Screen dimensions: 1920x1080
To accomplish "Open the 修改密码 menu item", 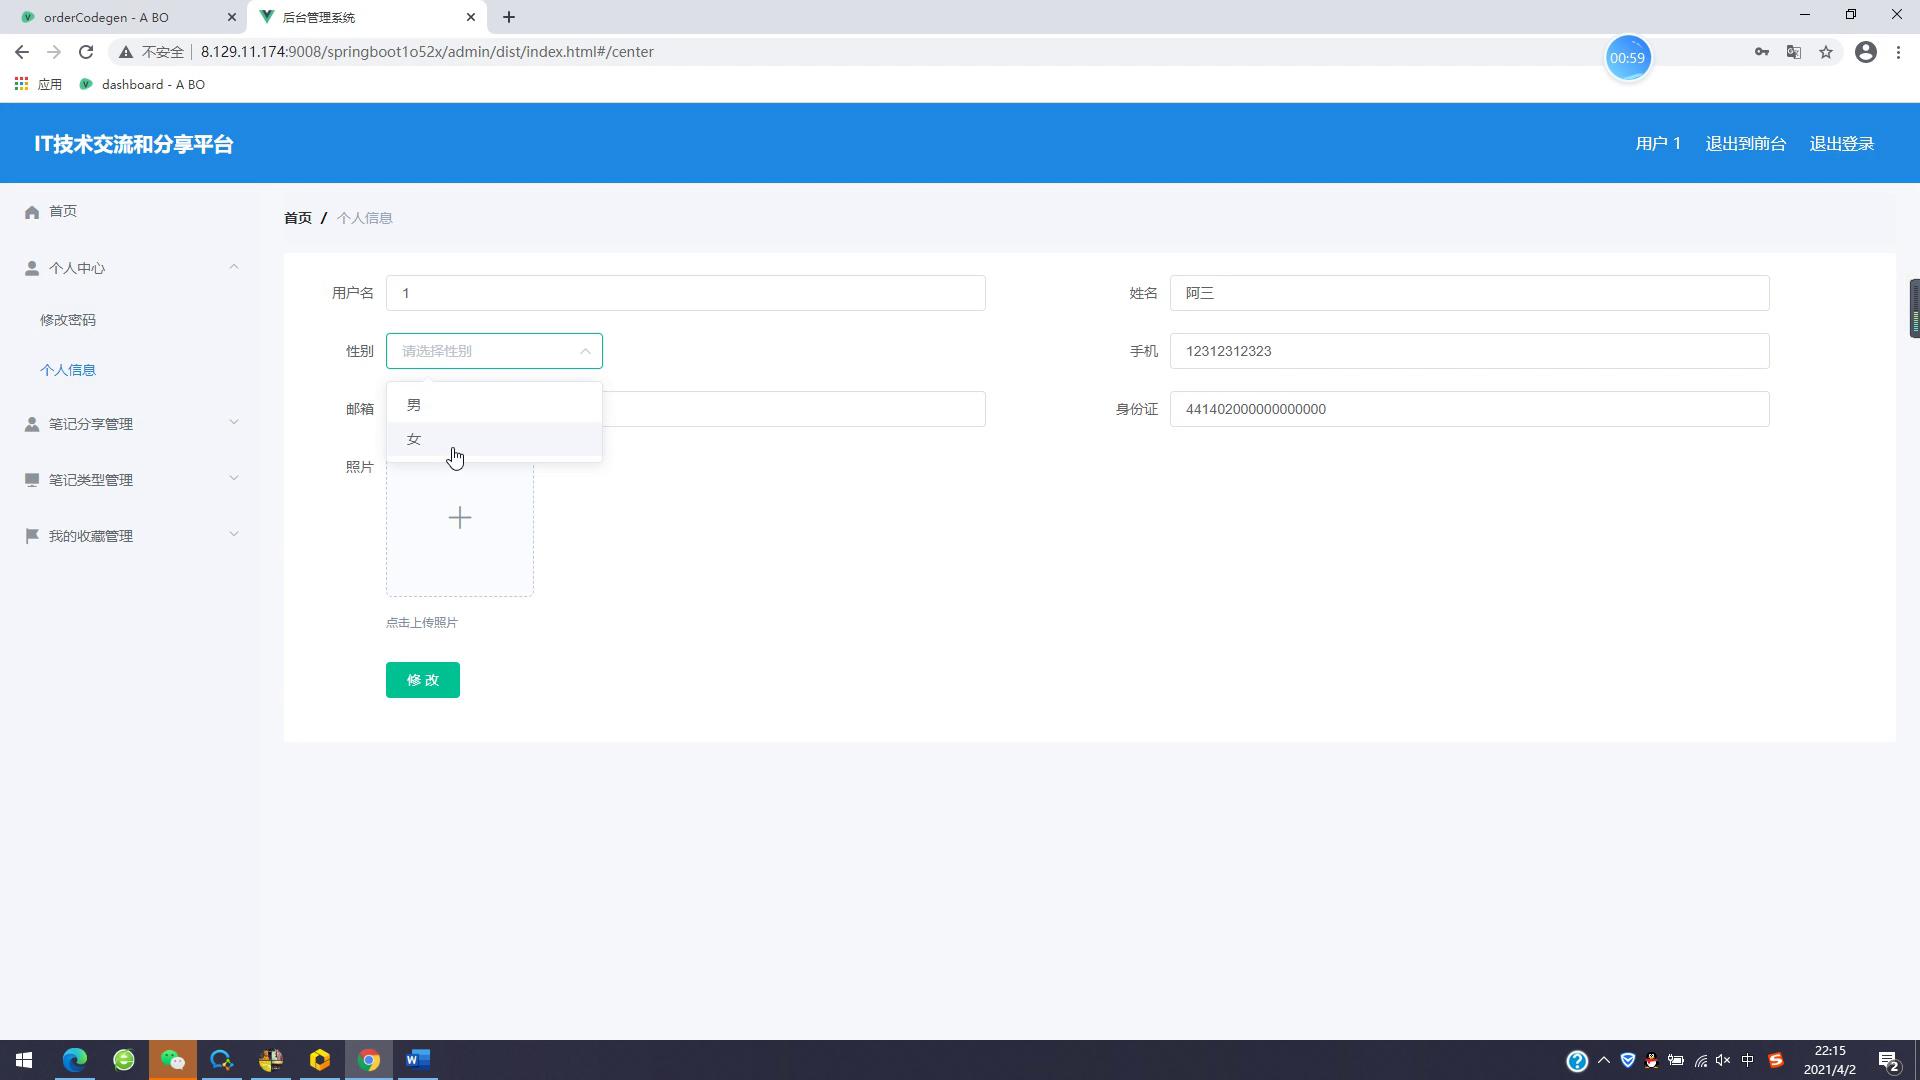I will click(x=68, y=320).
